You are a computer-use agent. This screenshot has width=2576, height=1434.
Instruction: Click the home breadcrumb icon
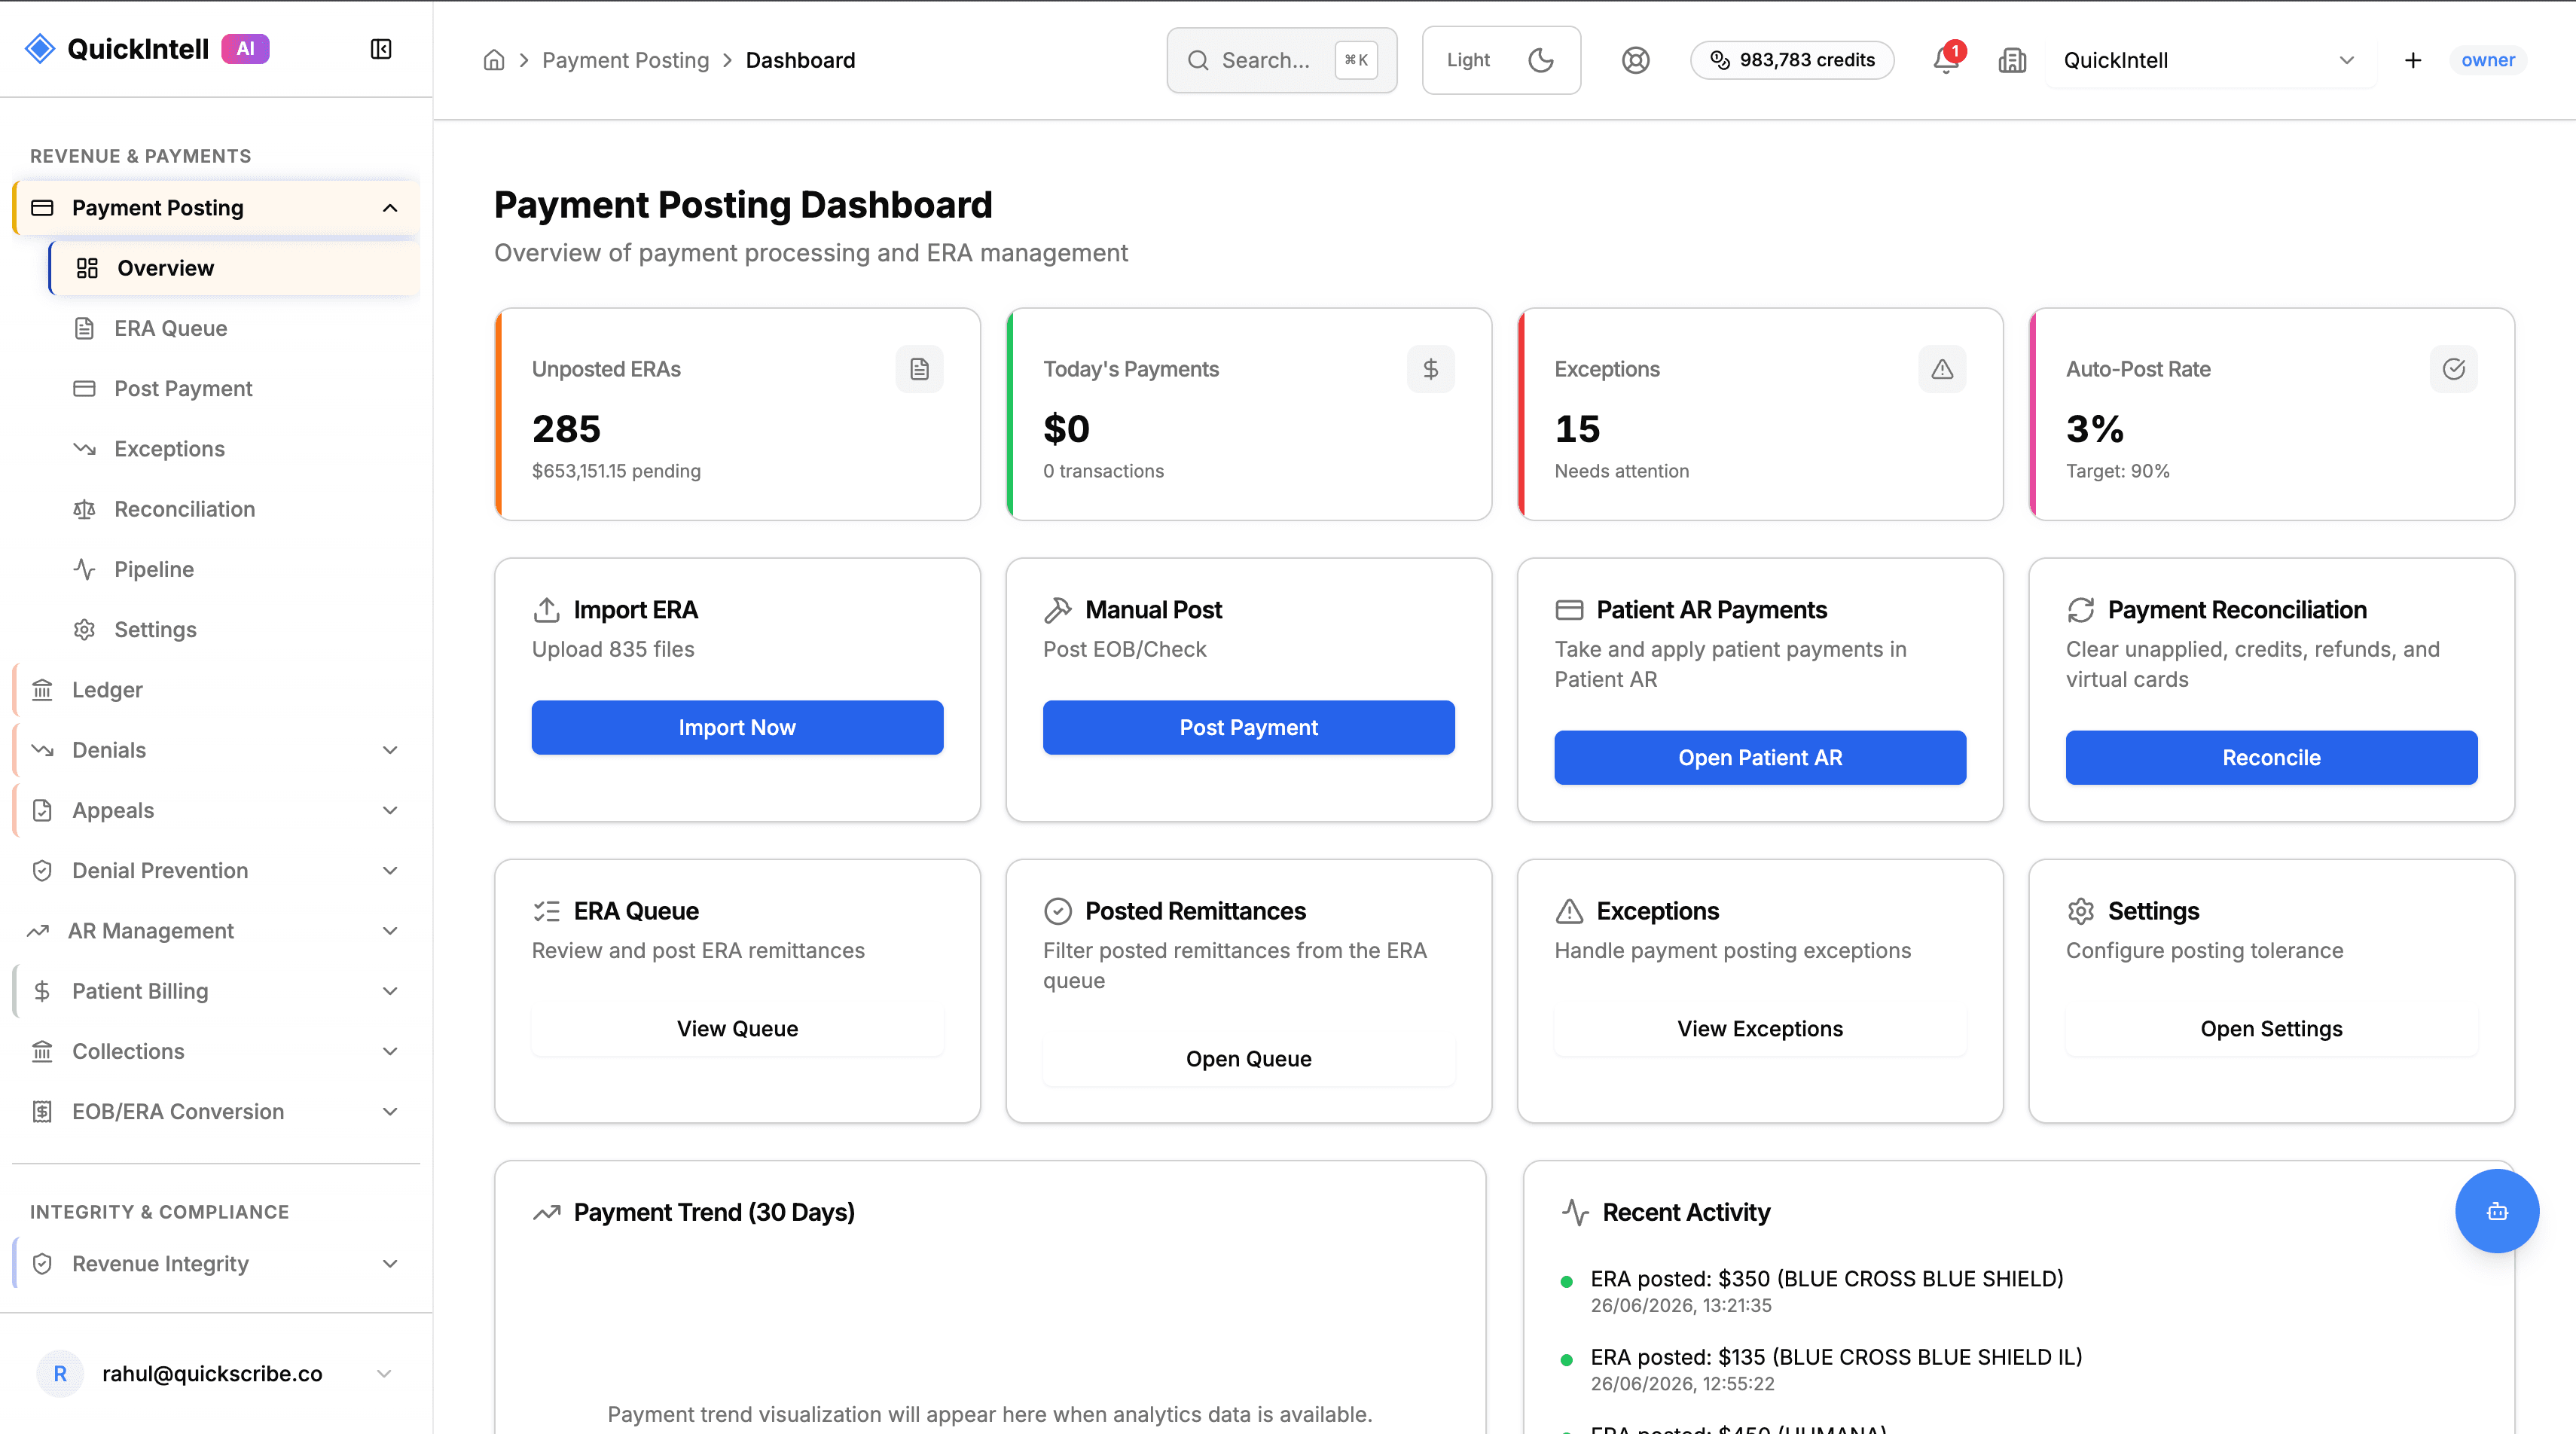click(494, 60)
